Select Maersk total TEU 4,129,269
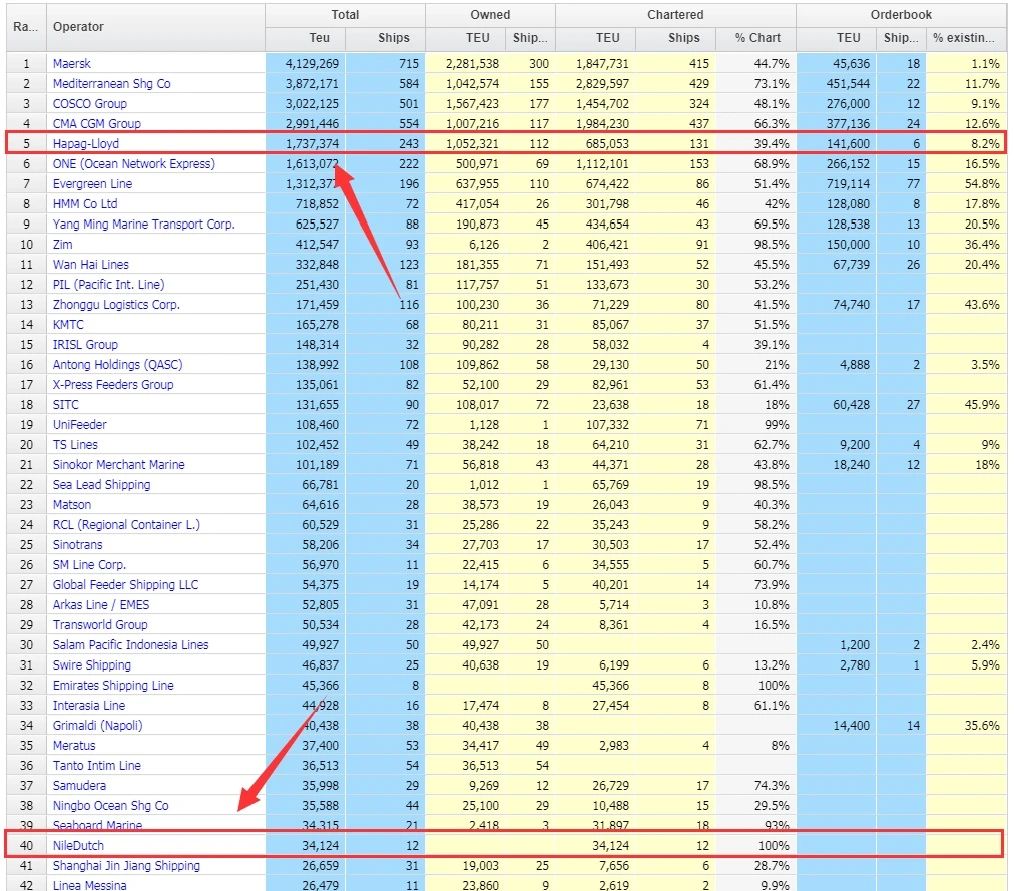The height and width of the screenshot is (891, 1014). coord(312,63)
